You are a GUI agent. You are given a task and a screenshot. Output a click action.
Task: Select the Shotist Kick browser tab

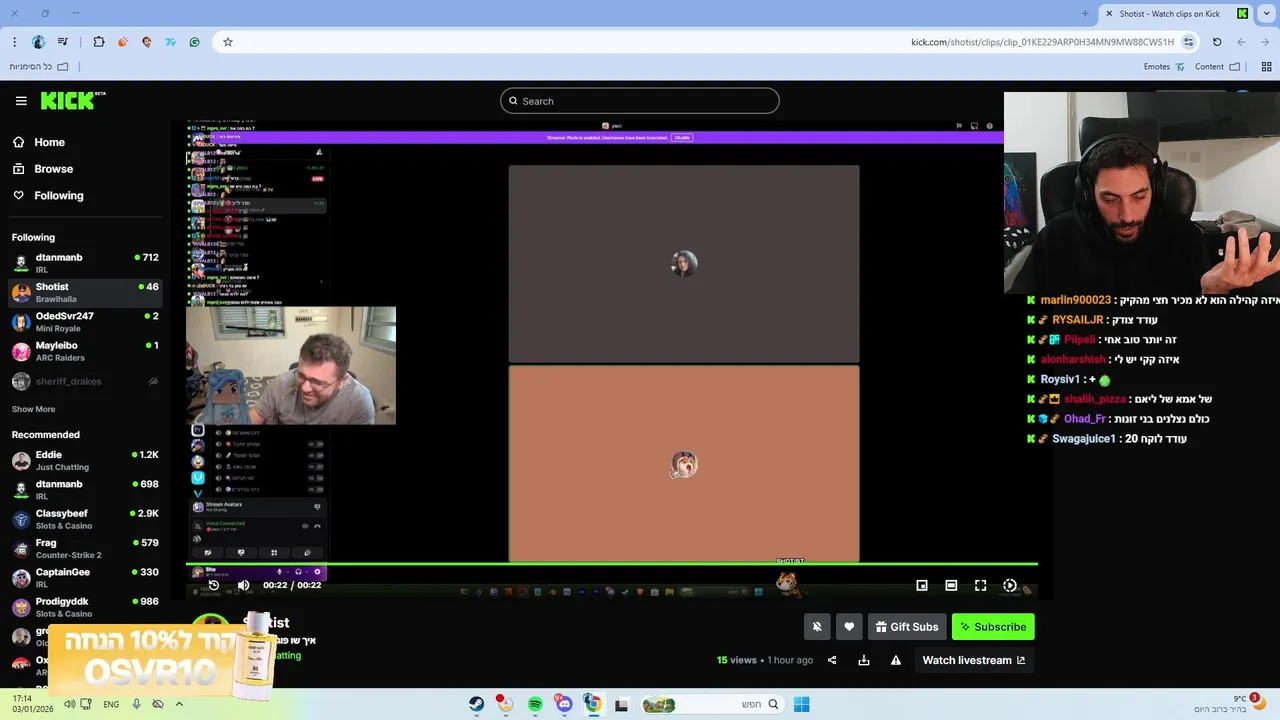coord(1177,13)
